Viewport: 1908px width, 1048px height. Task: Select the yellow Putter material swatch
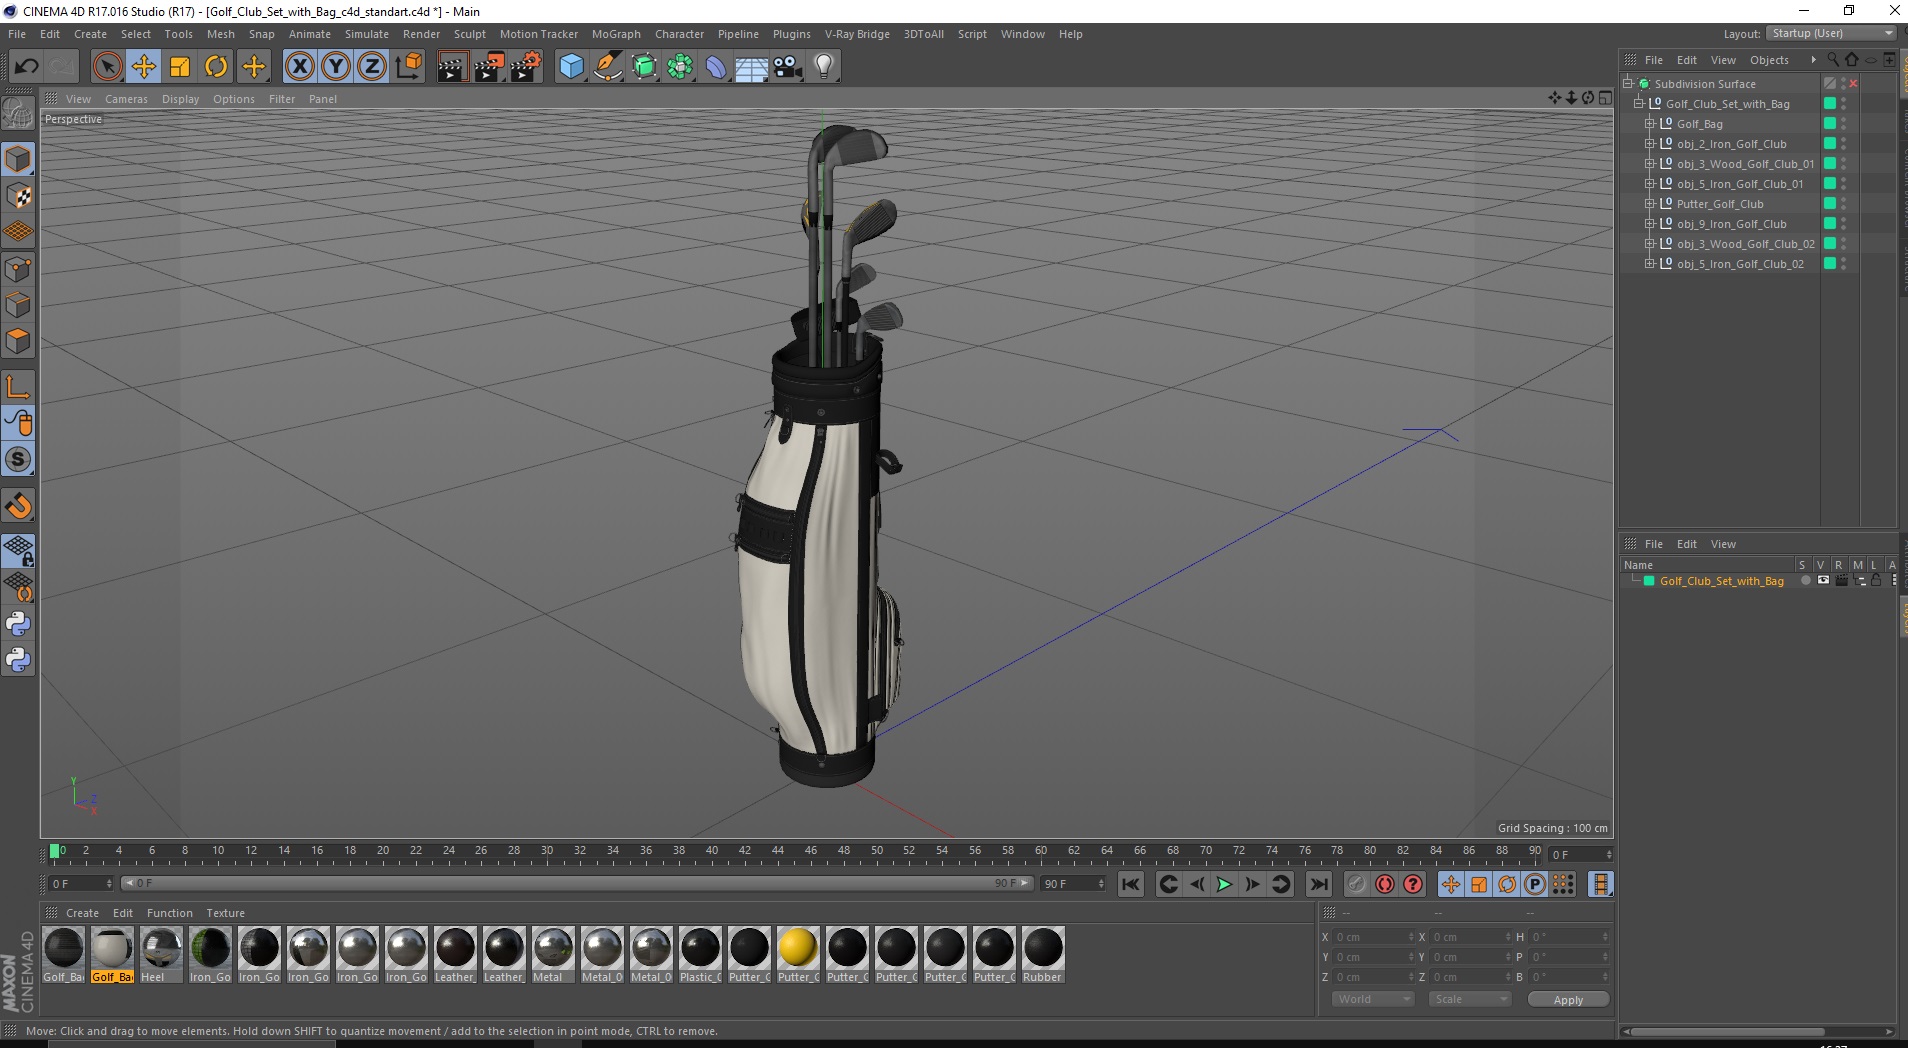798,955
